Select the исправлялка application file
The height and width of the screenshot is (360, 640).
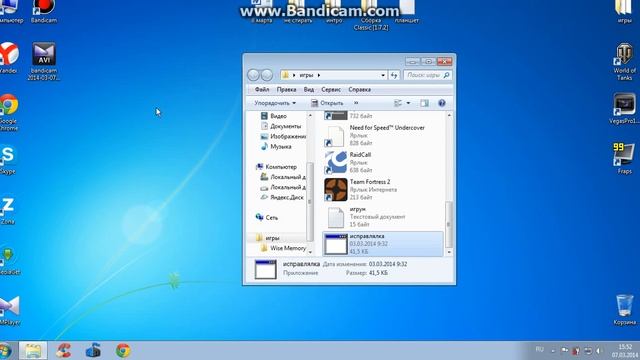coord(383,244)
